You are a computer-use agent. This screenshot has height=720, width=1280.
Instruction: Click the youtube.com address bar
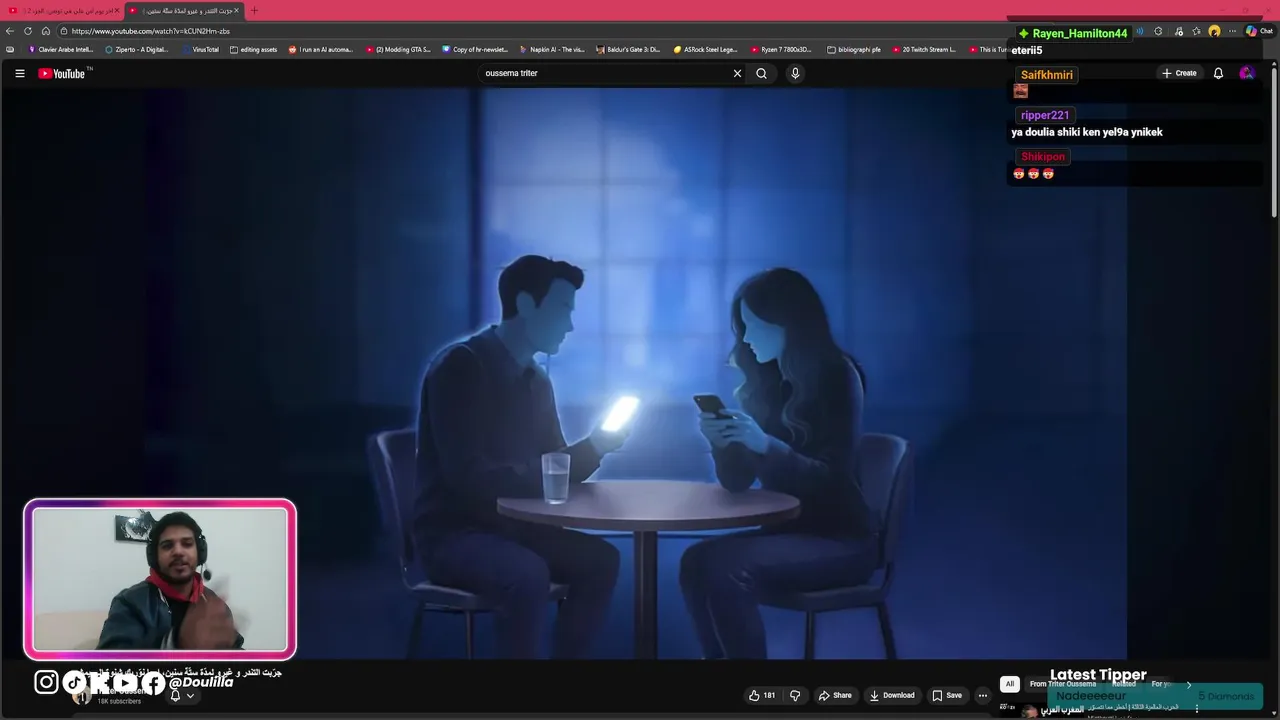(x=530, y=31)
